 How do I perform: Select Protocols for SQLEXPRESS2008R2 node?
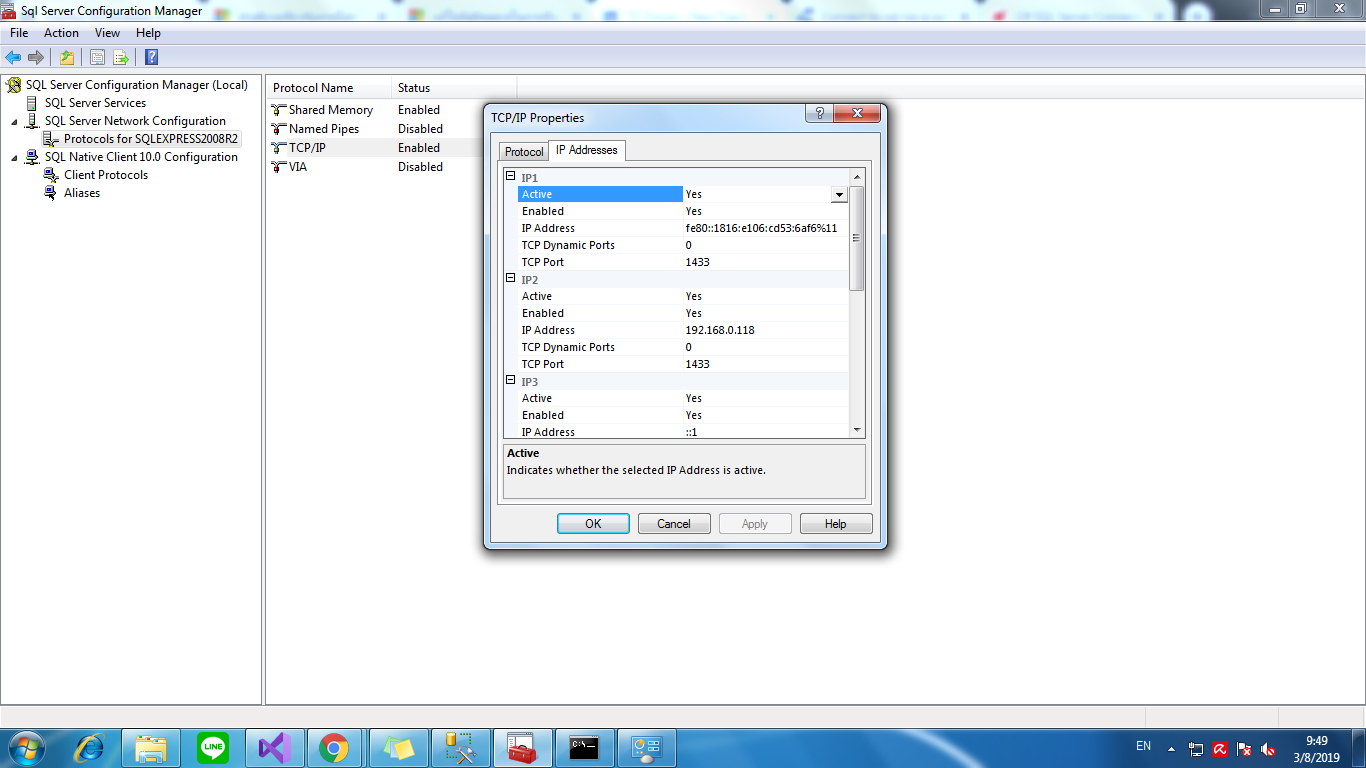pyautogui.click(x=151, y=139)
